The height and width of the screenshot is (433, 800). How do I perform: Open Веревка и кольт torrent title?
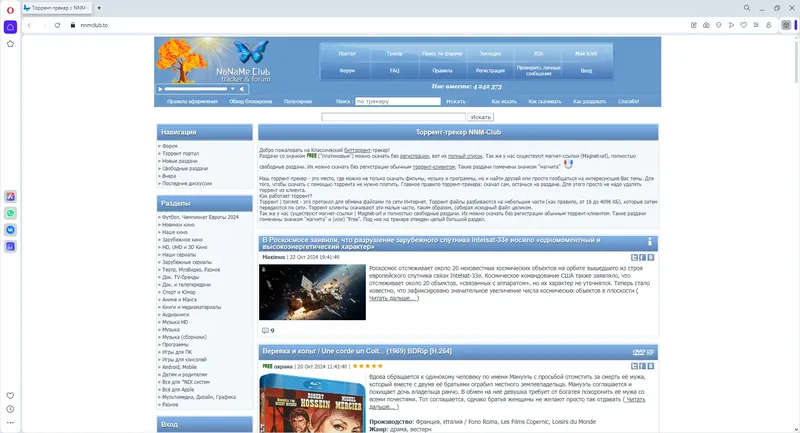357,351
